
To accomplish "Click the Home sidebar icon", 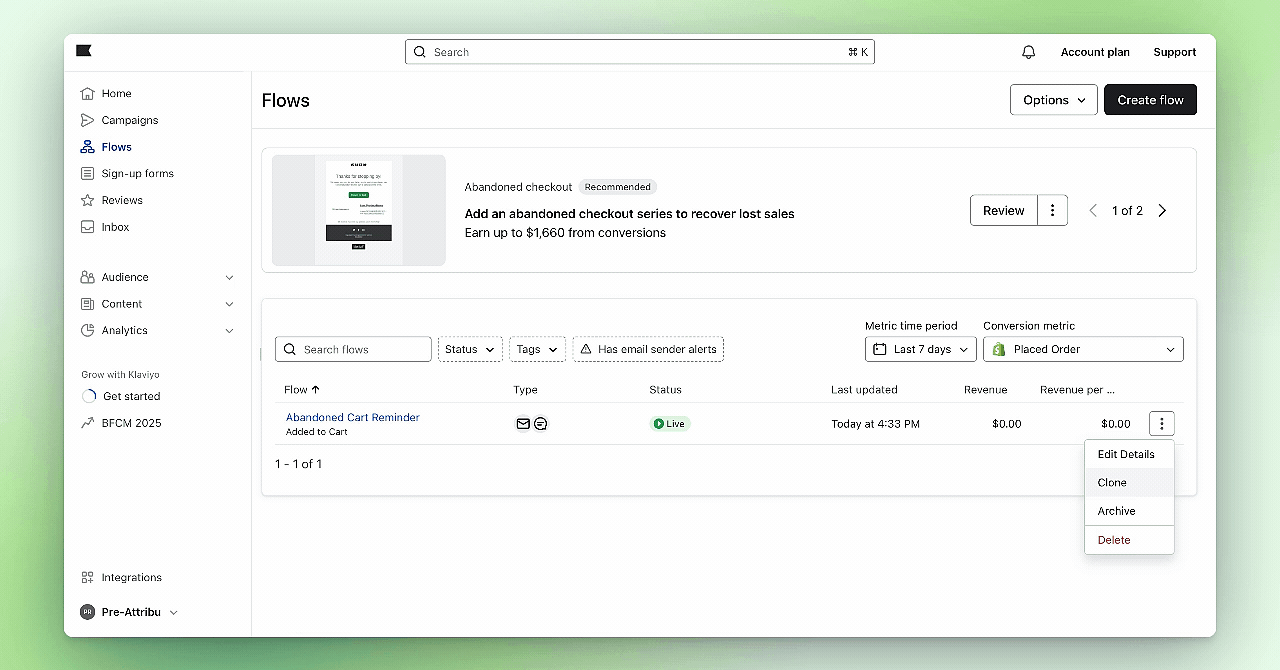I will click(x=88, y=93).
